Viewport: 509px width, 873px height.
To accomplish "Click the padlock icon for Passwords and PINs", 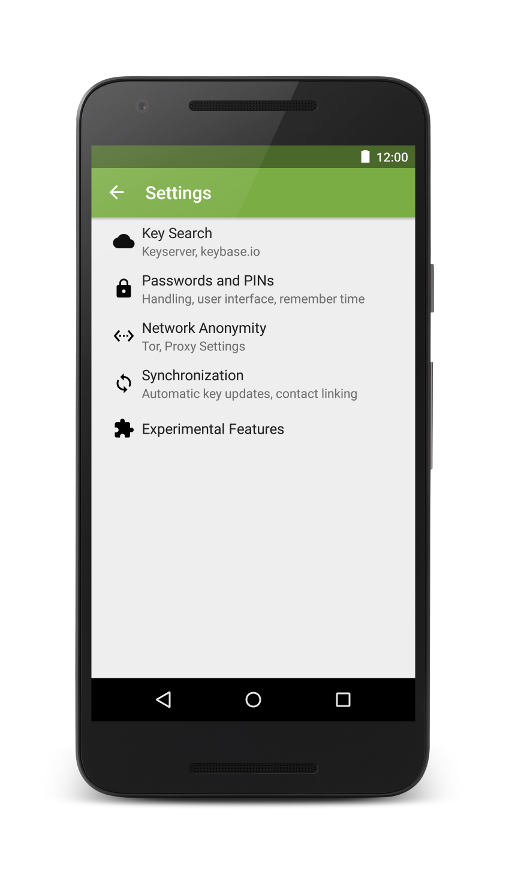I will tap(124, 288).
